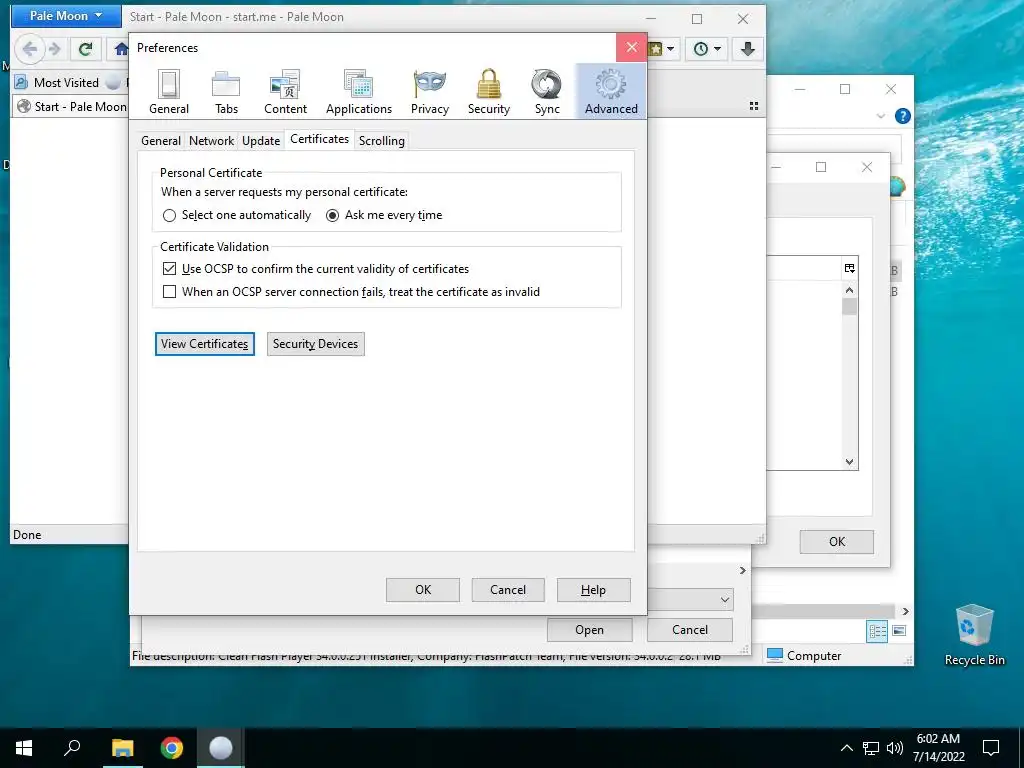This screenshot has width=1024, height=768.
Task: Click the tab groups grid icon
Action: click(754, 106)
